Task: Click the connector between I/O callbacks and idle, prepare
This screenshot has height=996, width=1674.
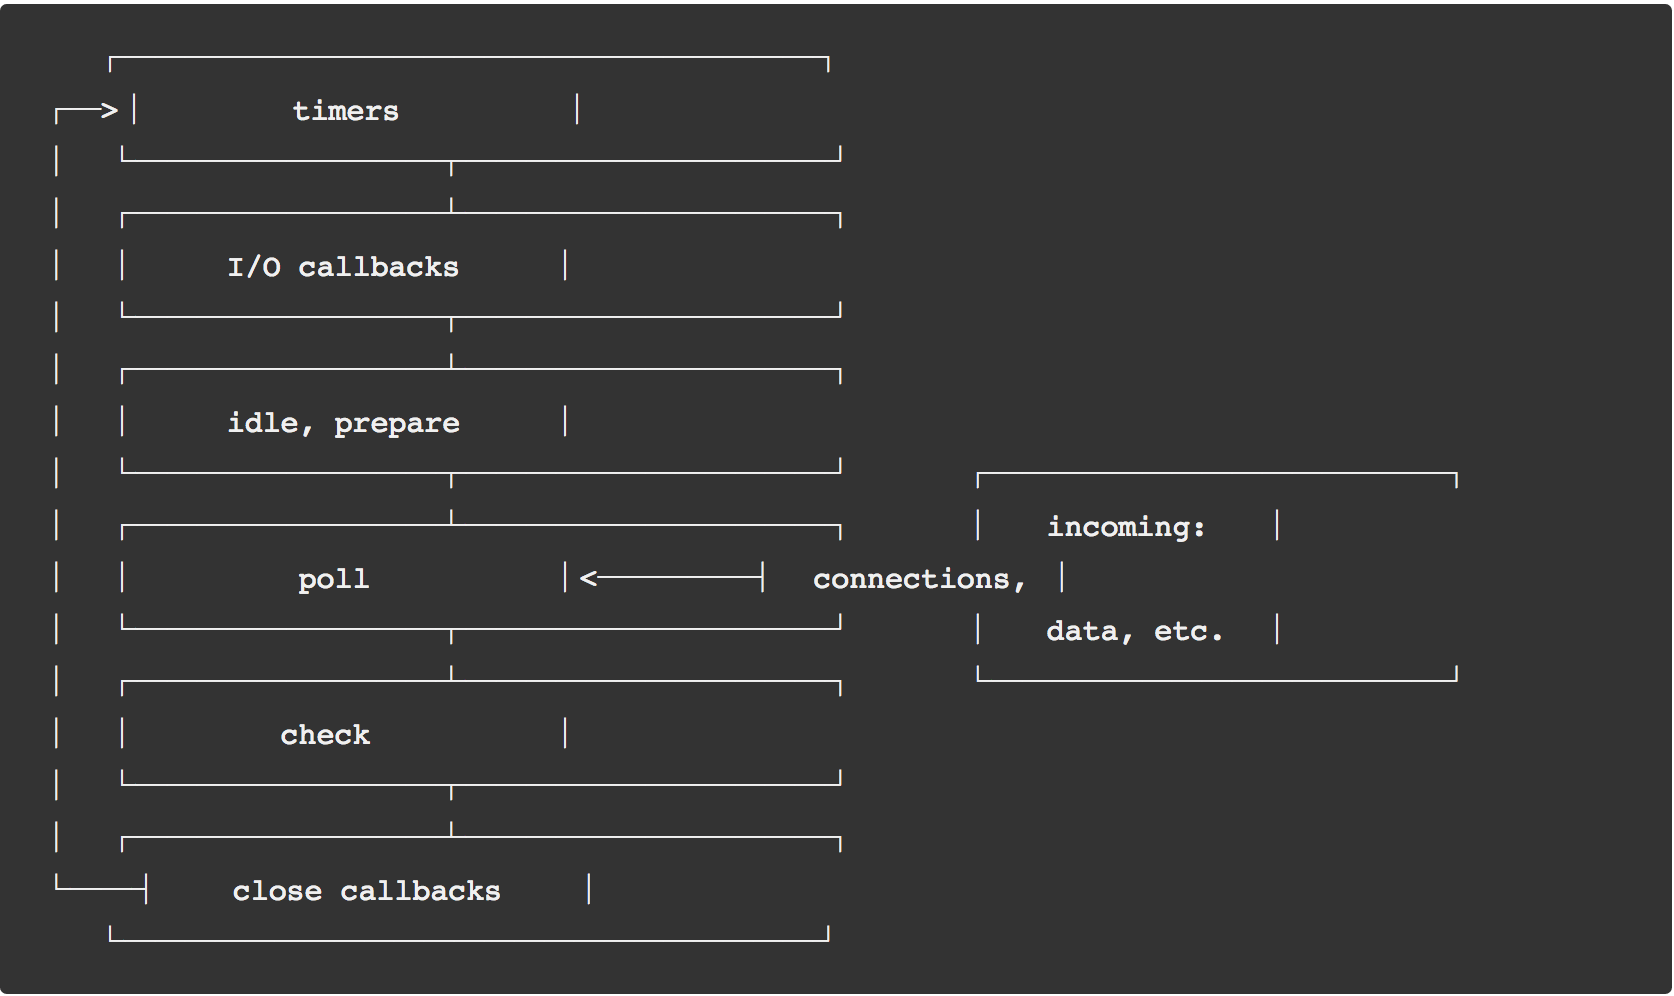Action: pos(451,343)
